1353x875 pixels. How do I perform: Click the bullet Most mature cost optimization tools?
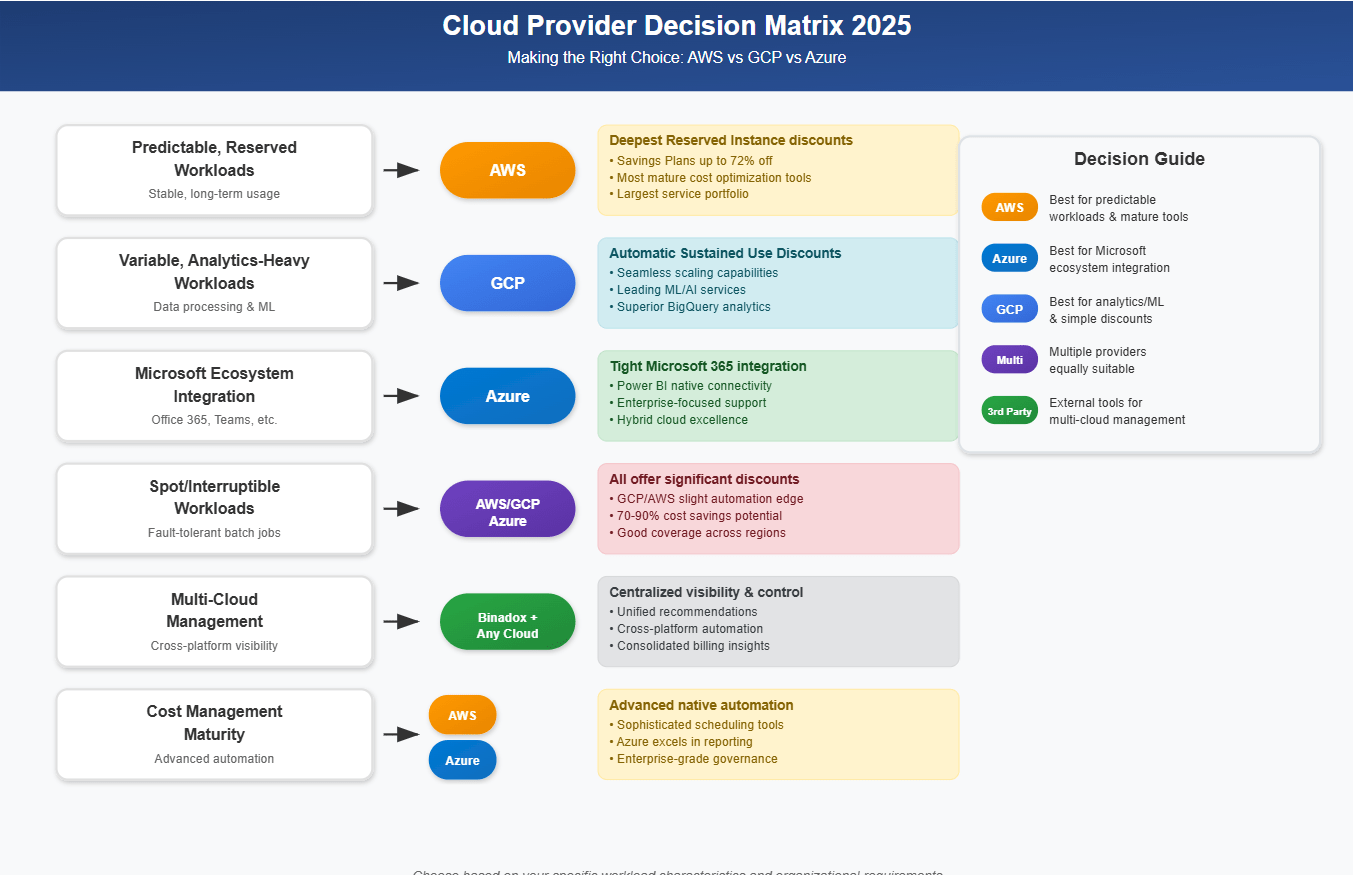[x=710, y=177]
